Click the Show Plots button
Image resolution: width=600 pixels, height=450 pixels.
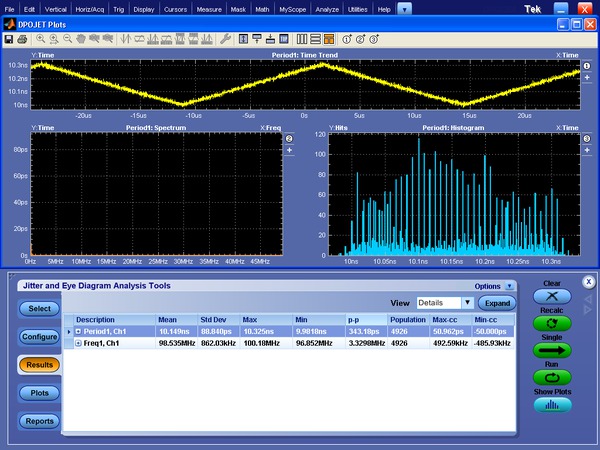(551, 405)
